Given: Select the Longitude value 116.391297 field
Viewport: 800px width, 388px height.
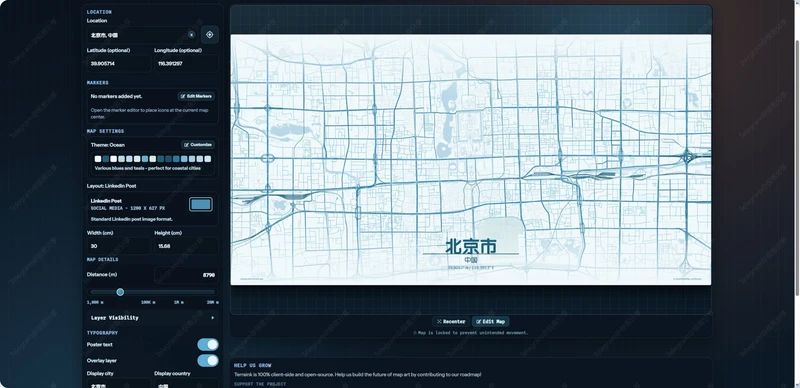Looking at the screenshot, I should click(186, 64).
